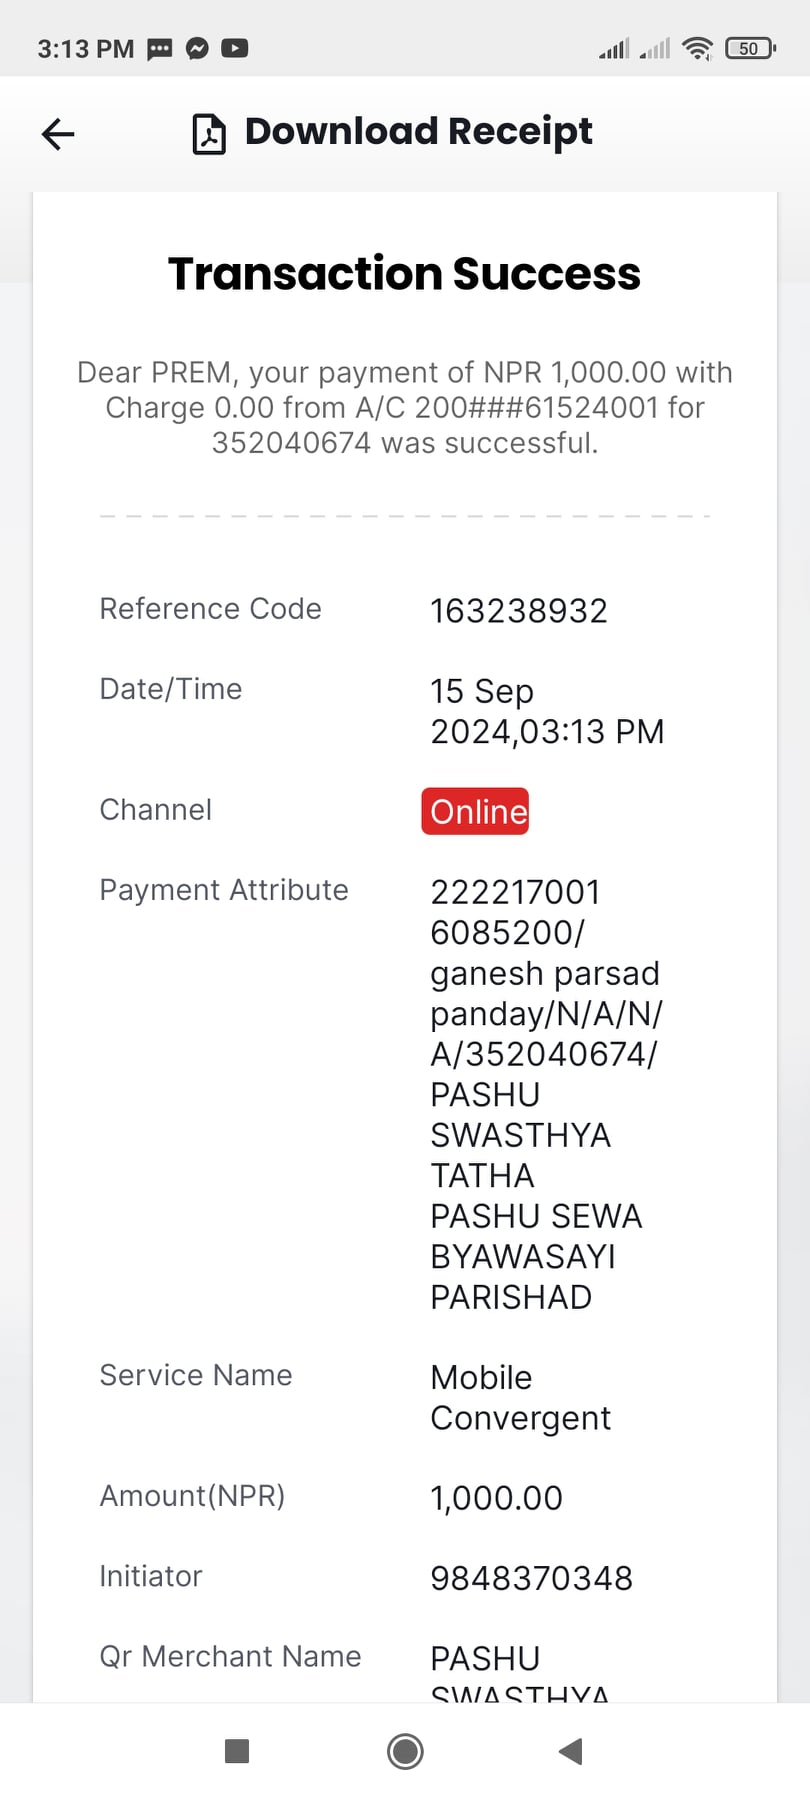The image size is (810, 1800).
Task: Tap the triangle back navigation button
Action: point(571,1751)
